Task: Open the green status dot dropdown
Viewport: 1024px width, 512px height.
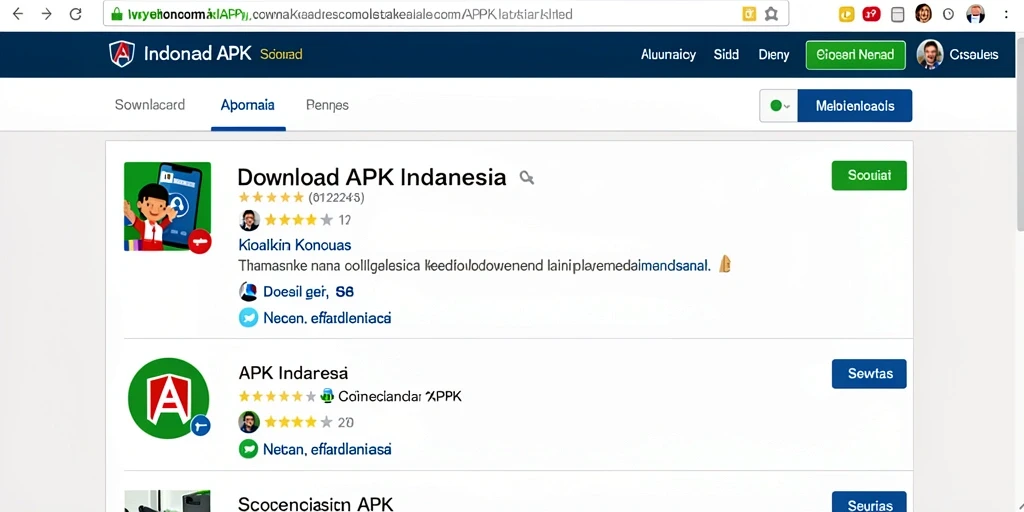Action: pos(778,106)
